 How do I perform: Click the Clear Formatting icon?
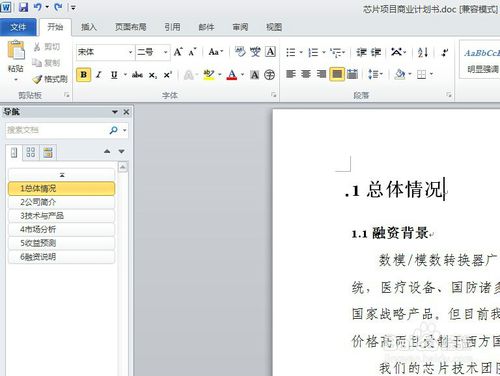tap(240, 52)
